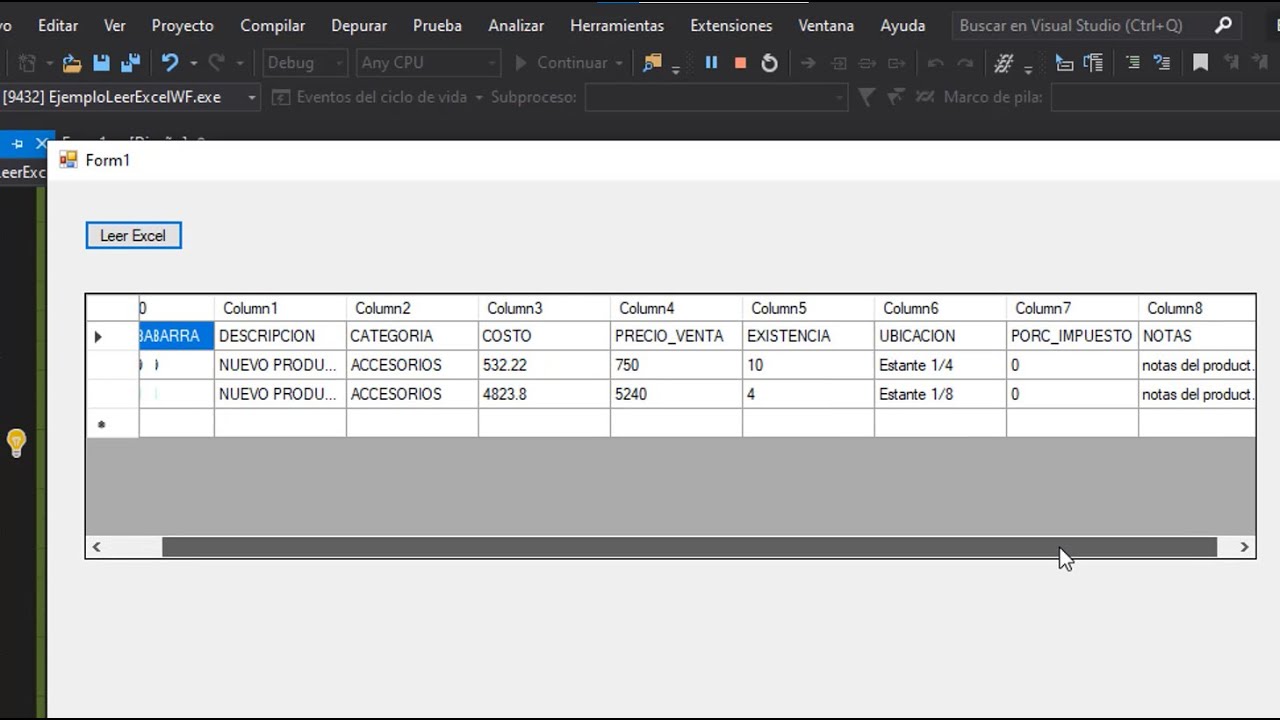
Task: Click the thread filter funnel icon
Action: point(867,97)
